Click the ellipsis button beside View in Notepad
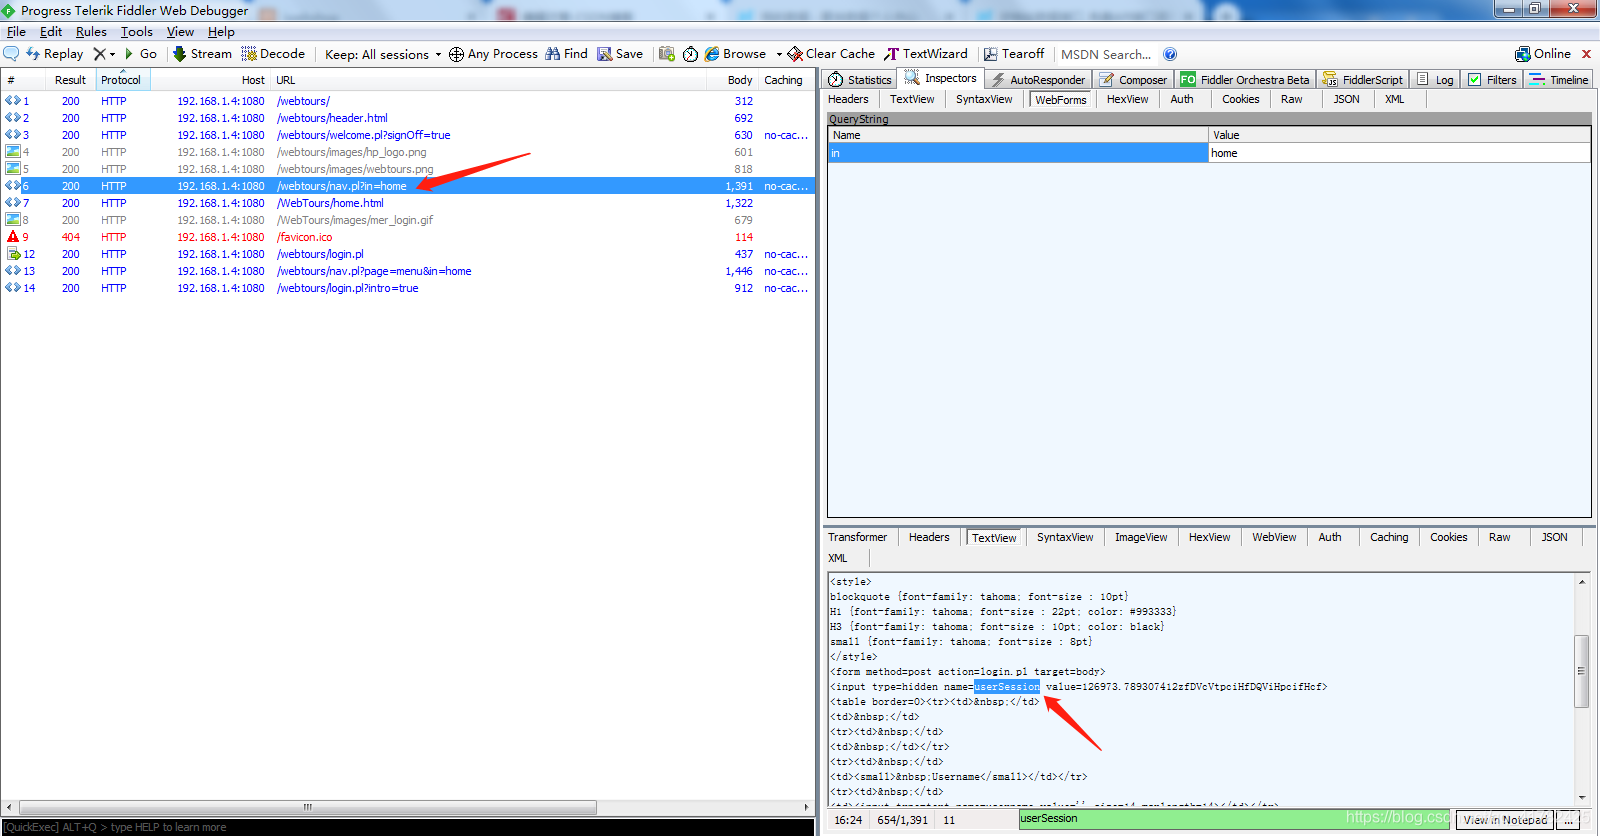Screen dimensions: 1600x836 [x=1568, y=820]
